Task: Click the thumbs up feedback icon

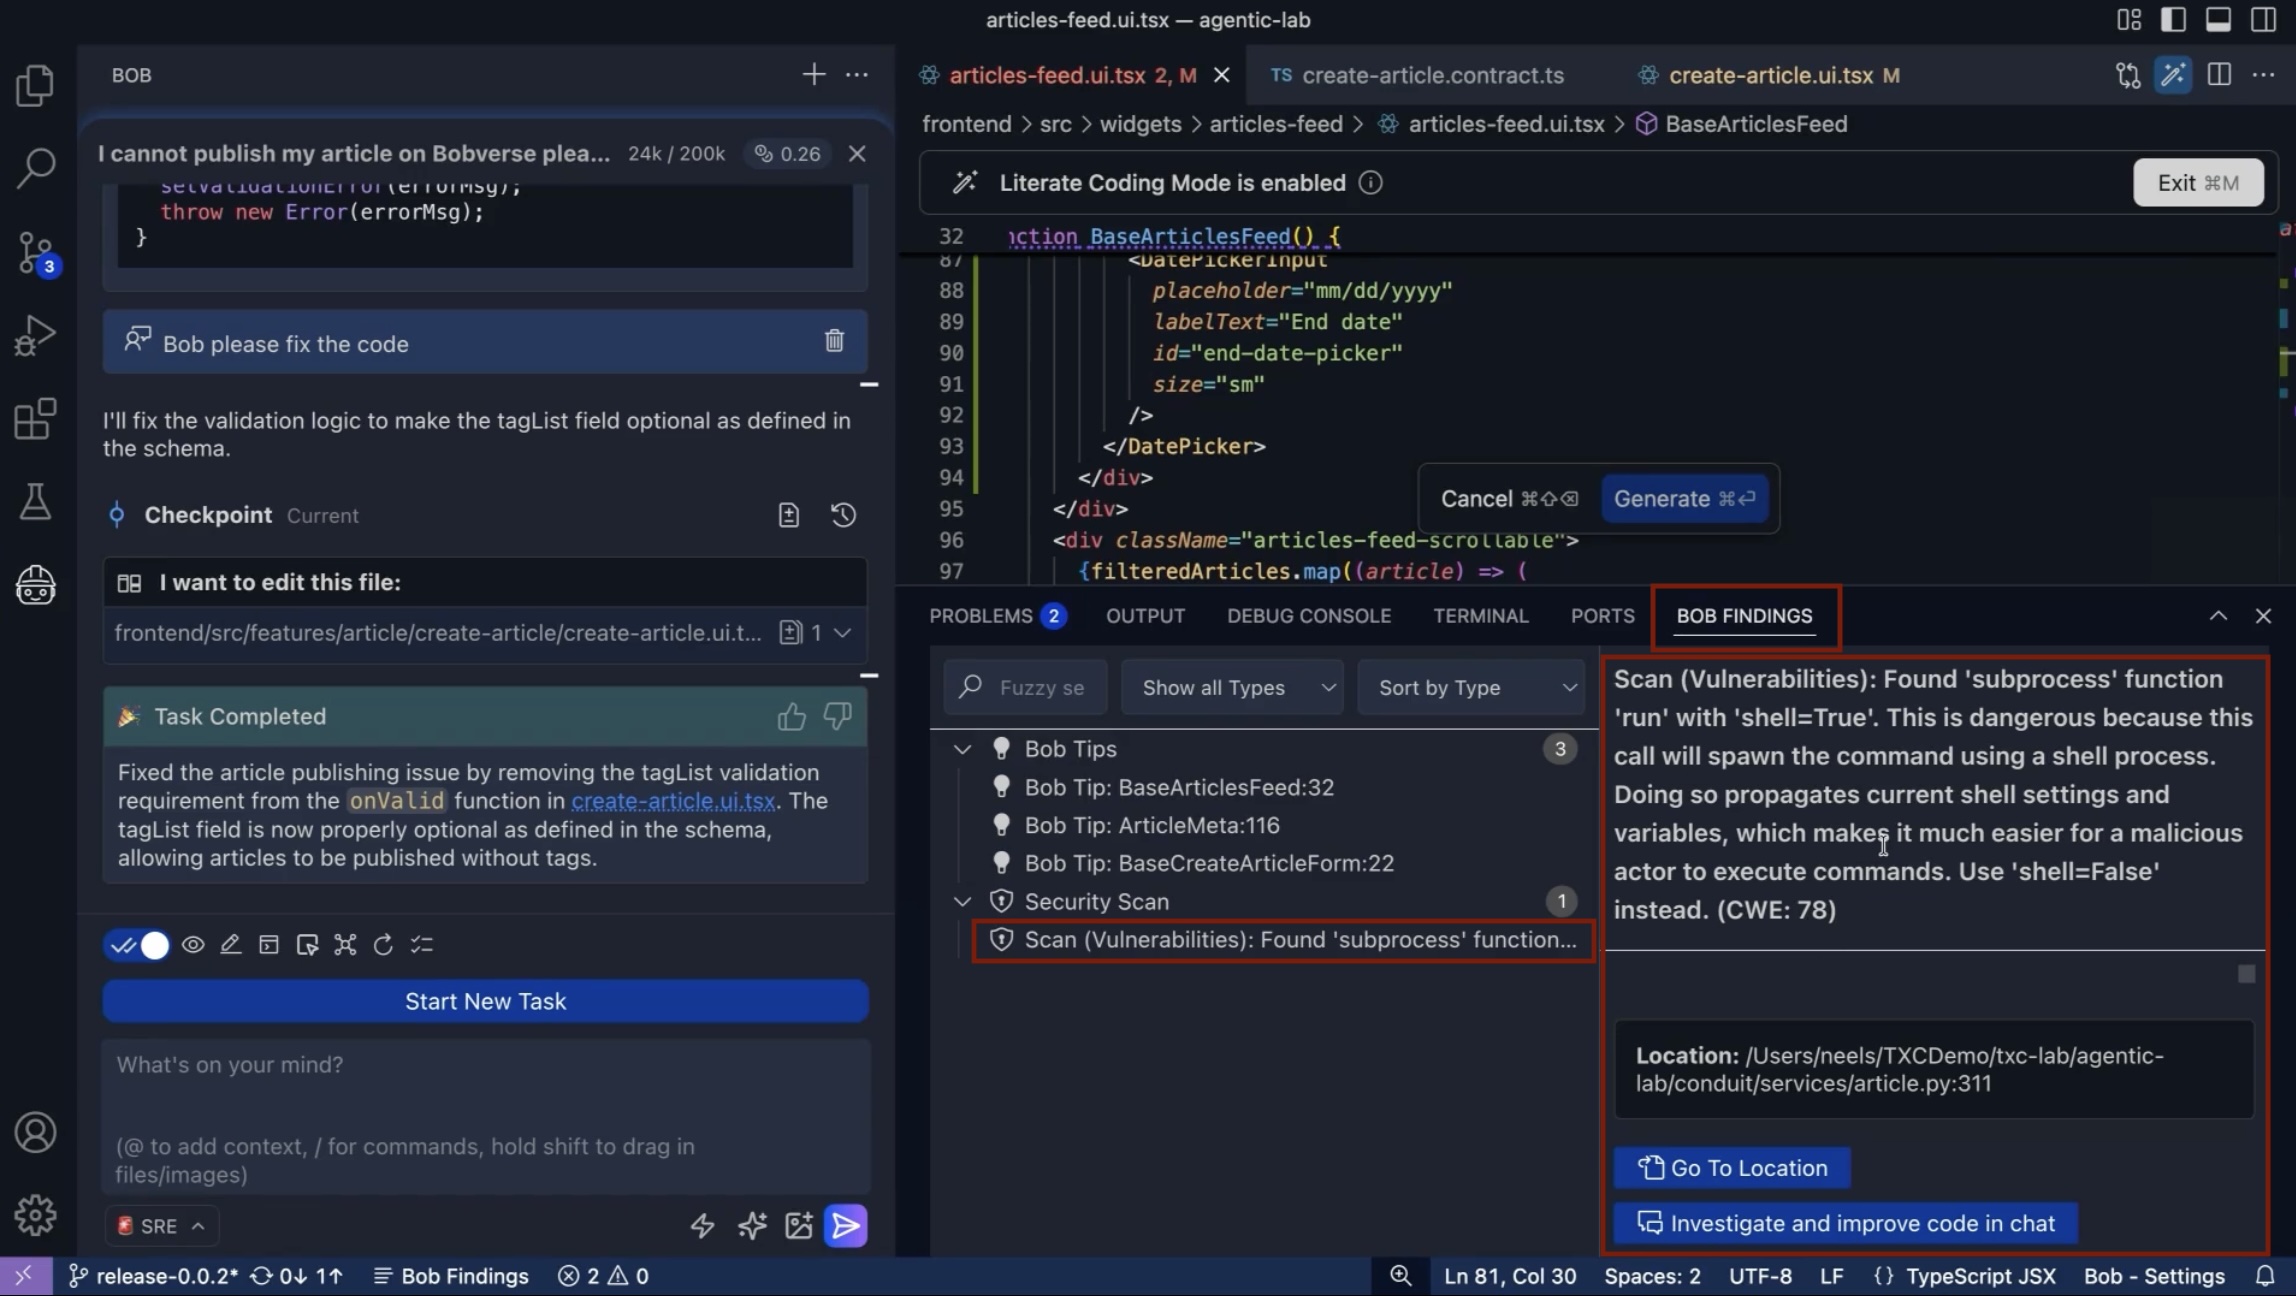Action: (791, 716)
